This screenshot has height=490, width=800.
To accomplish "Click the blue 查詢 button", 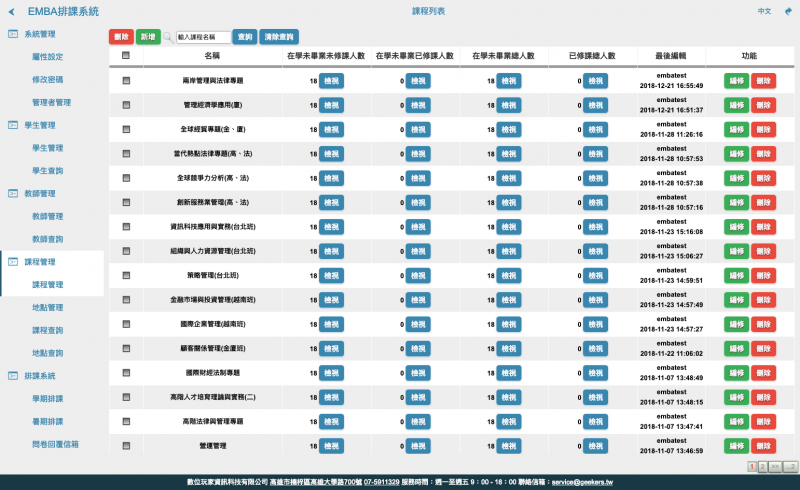I will click(x=245, y=37).
